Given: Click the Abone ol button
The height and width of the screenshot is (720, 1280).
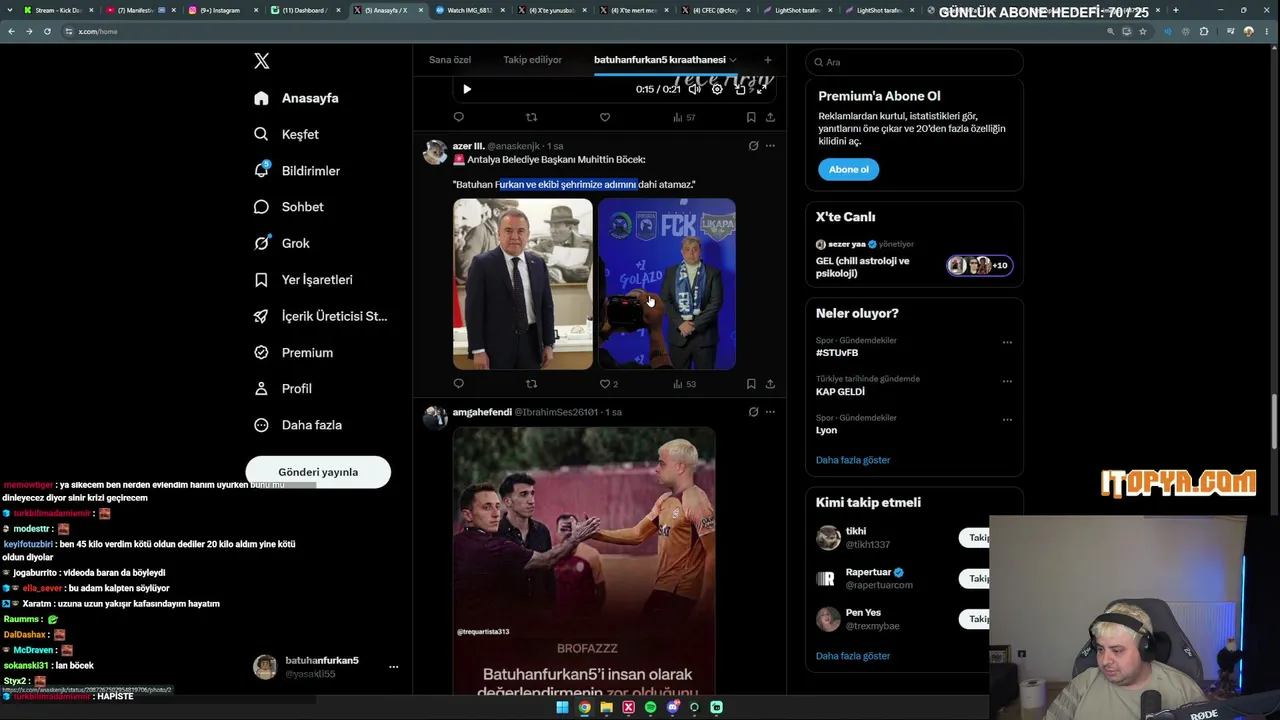Looking at the screenshot, I should pos(848,169).
